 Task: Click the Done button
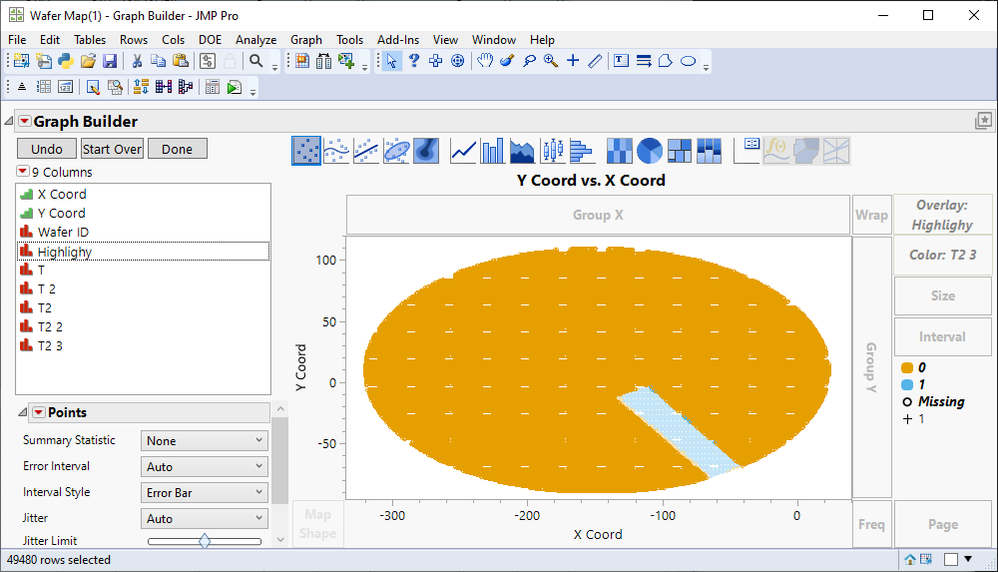point(177,149)
